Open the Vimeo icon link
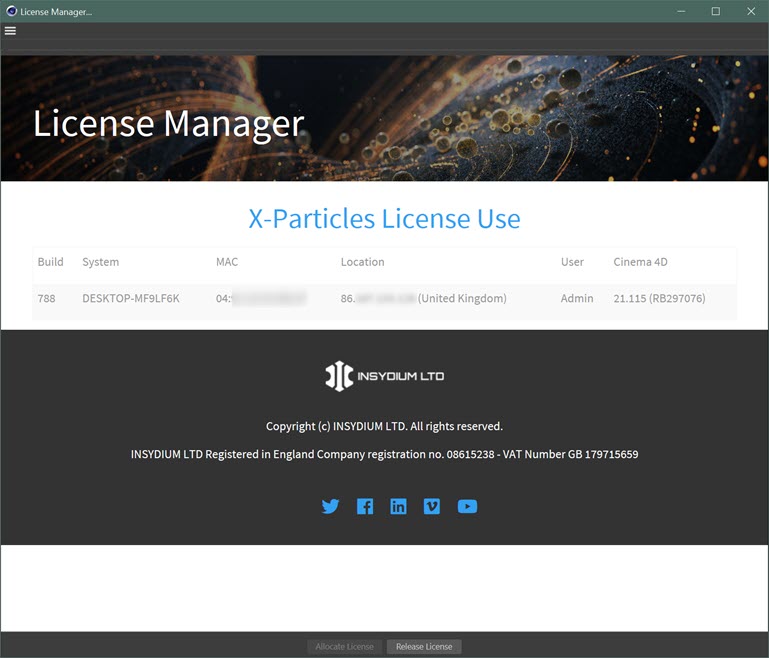The width and height of the screenshot is (769, 658). [x=432, y=506]
